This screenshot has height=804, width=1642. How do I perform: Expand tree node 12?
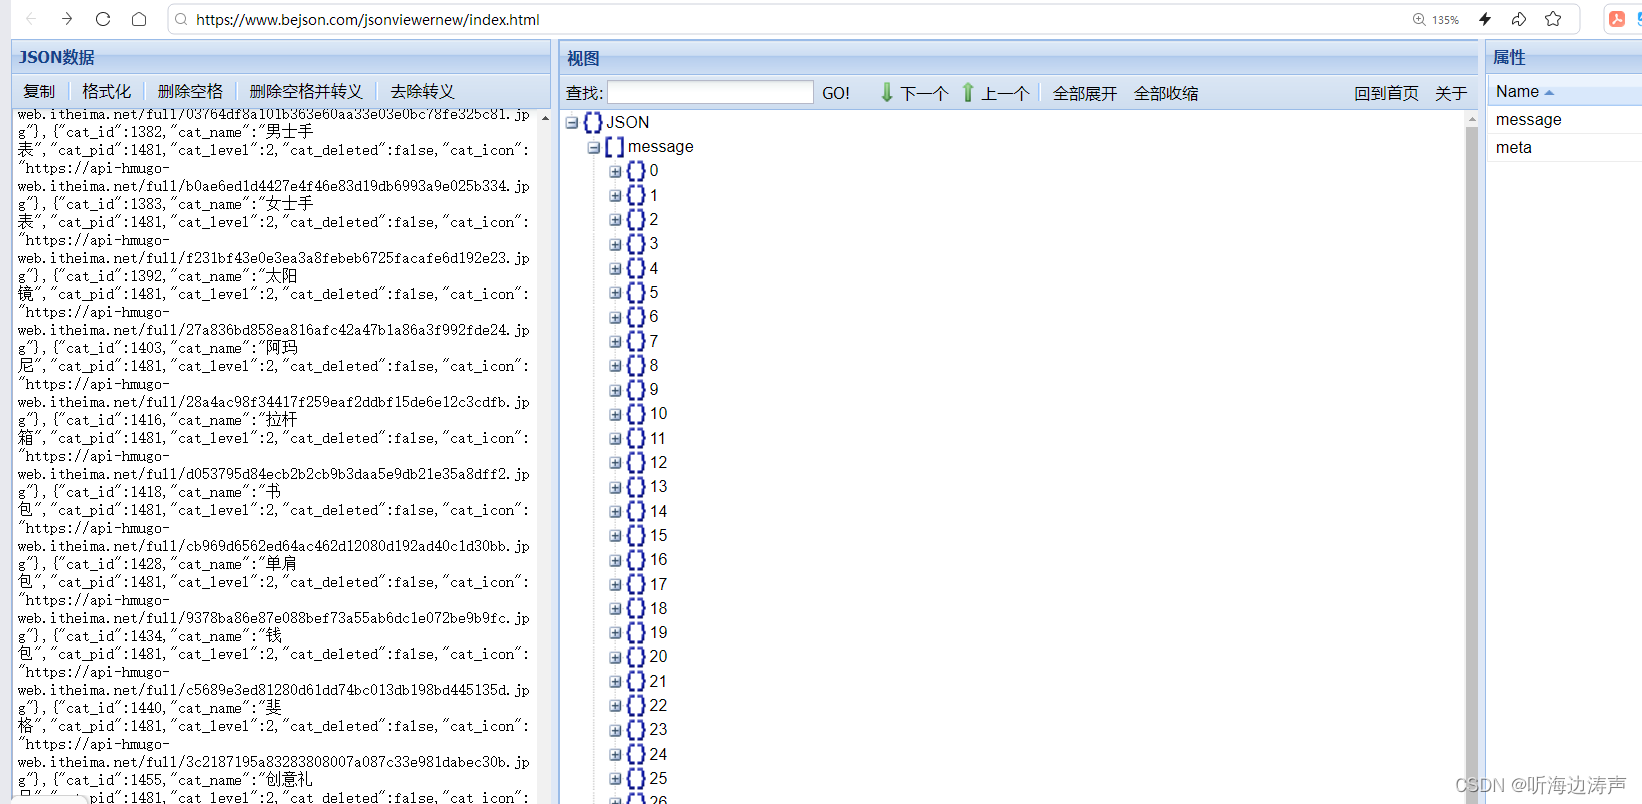[x=615, y=463]
